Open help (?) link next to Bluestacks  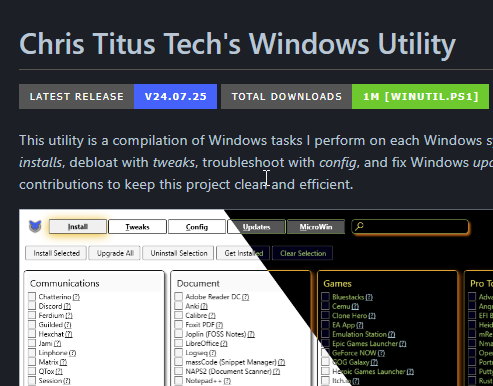tap(369, 297)
